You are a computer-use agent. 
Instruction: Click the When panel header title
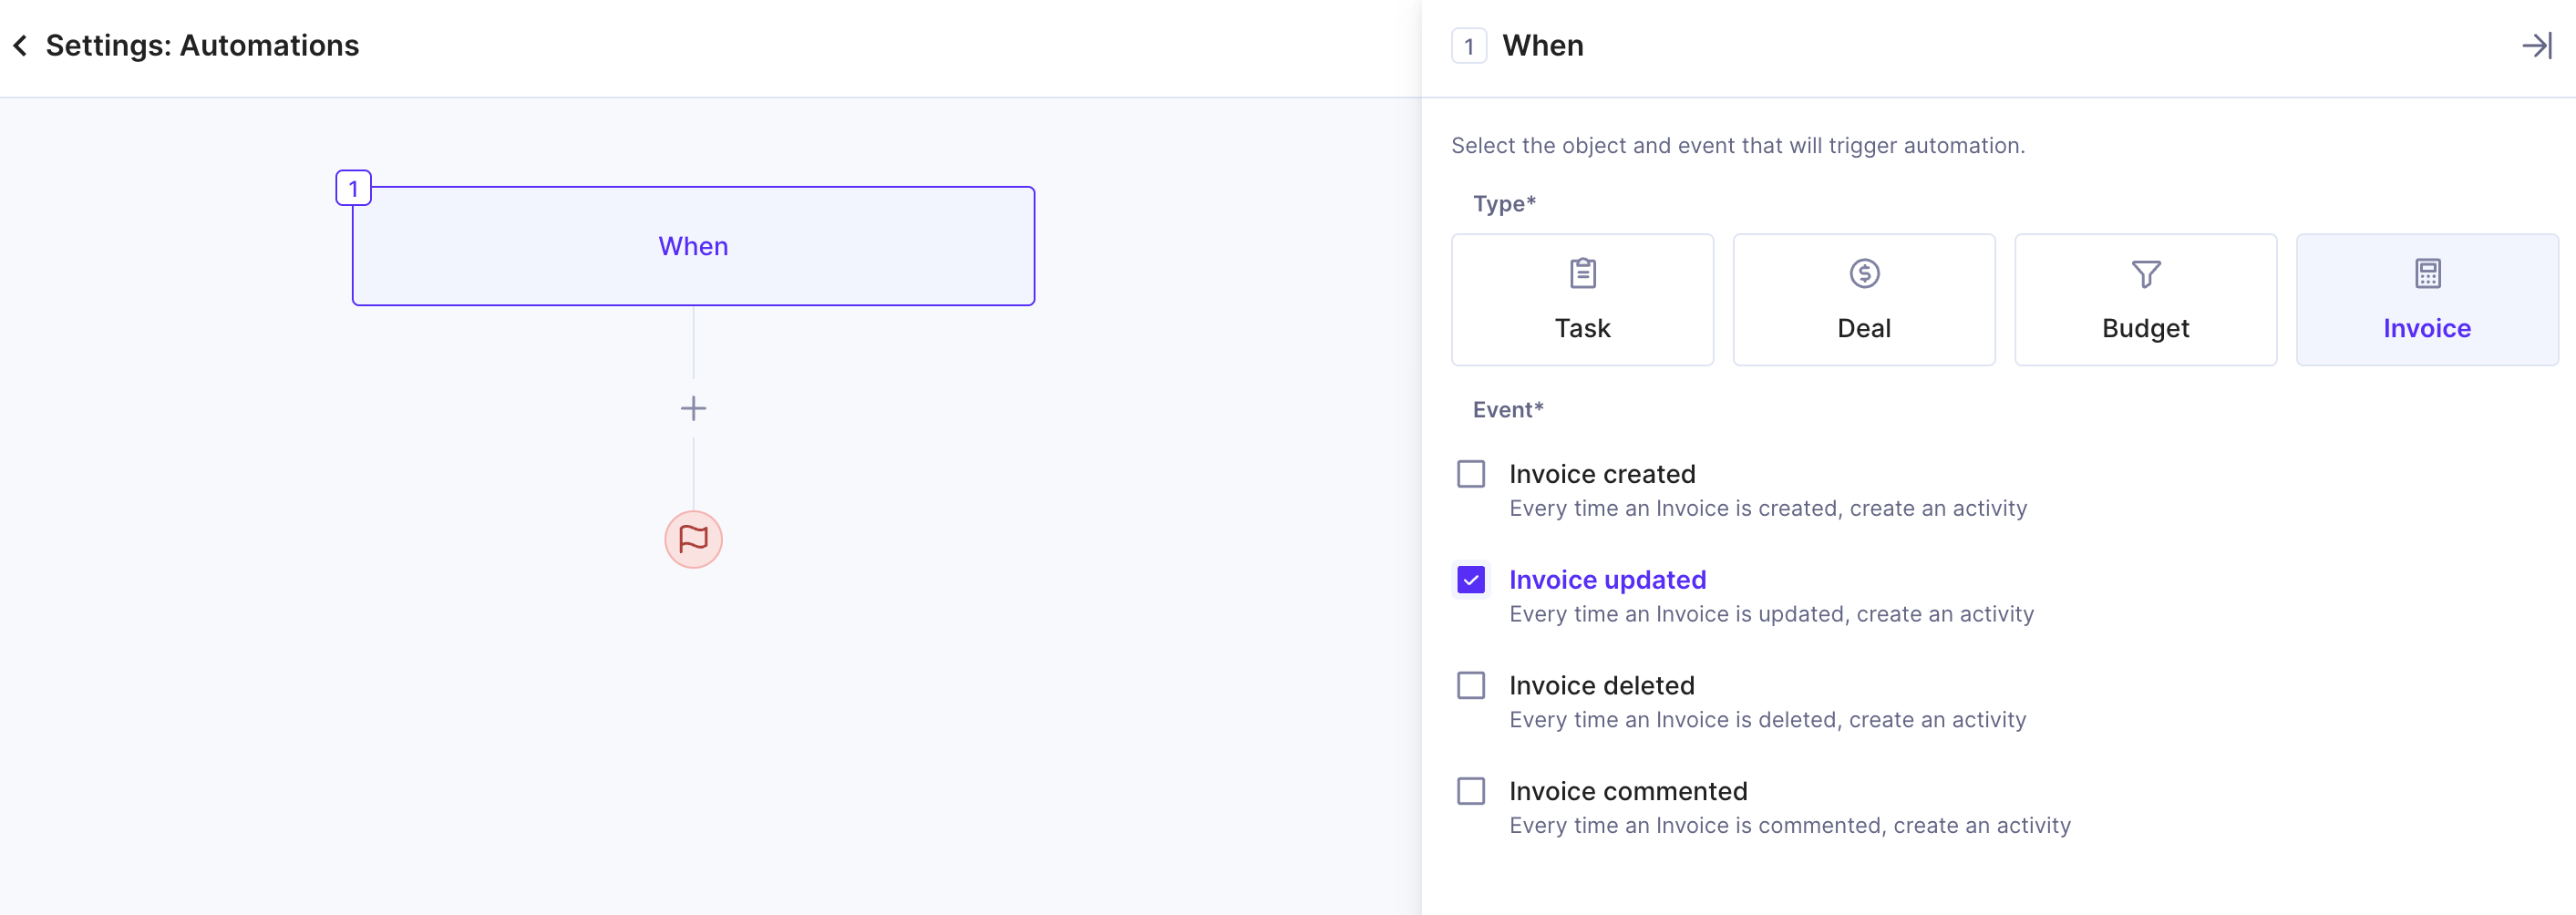coord(1542,46)
